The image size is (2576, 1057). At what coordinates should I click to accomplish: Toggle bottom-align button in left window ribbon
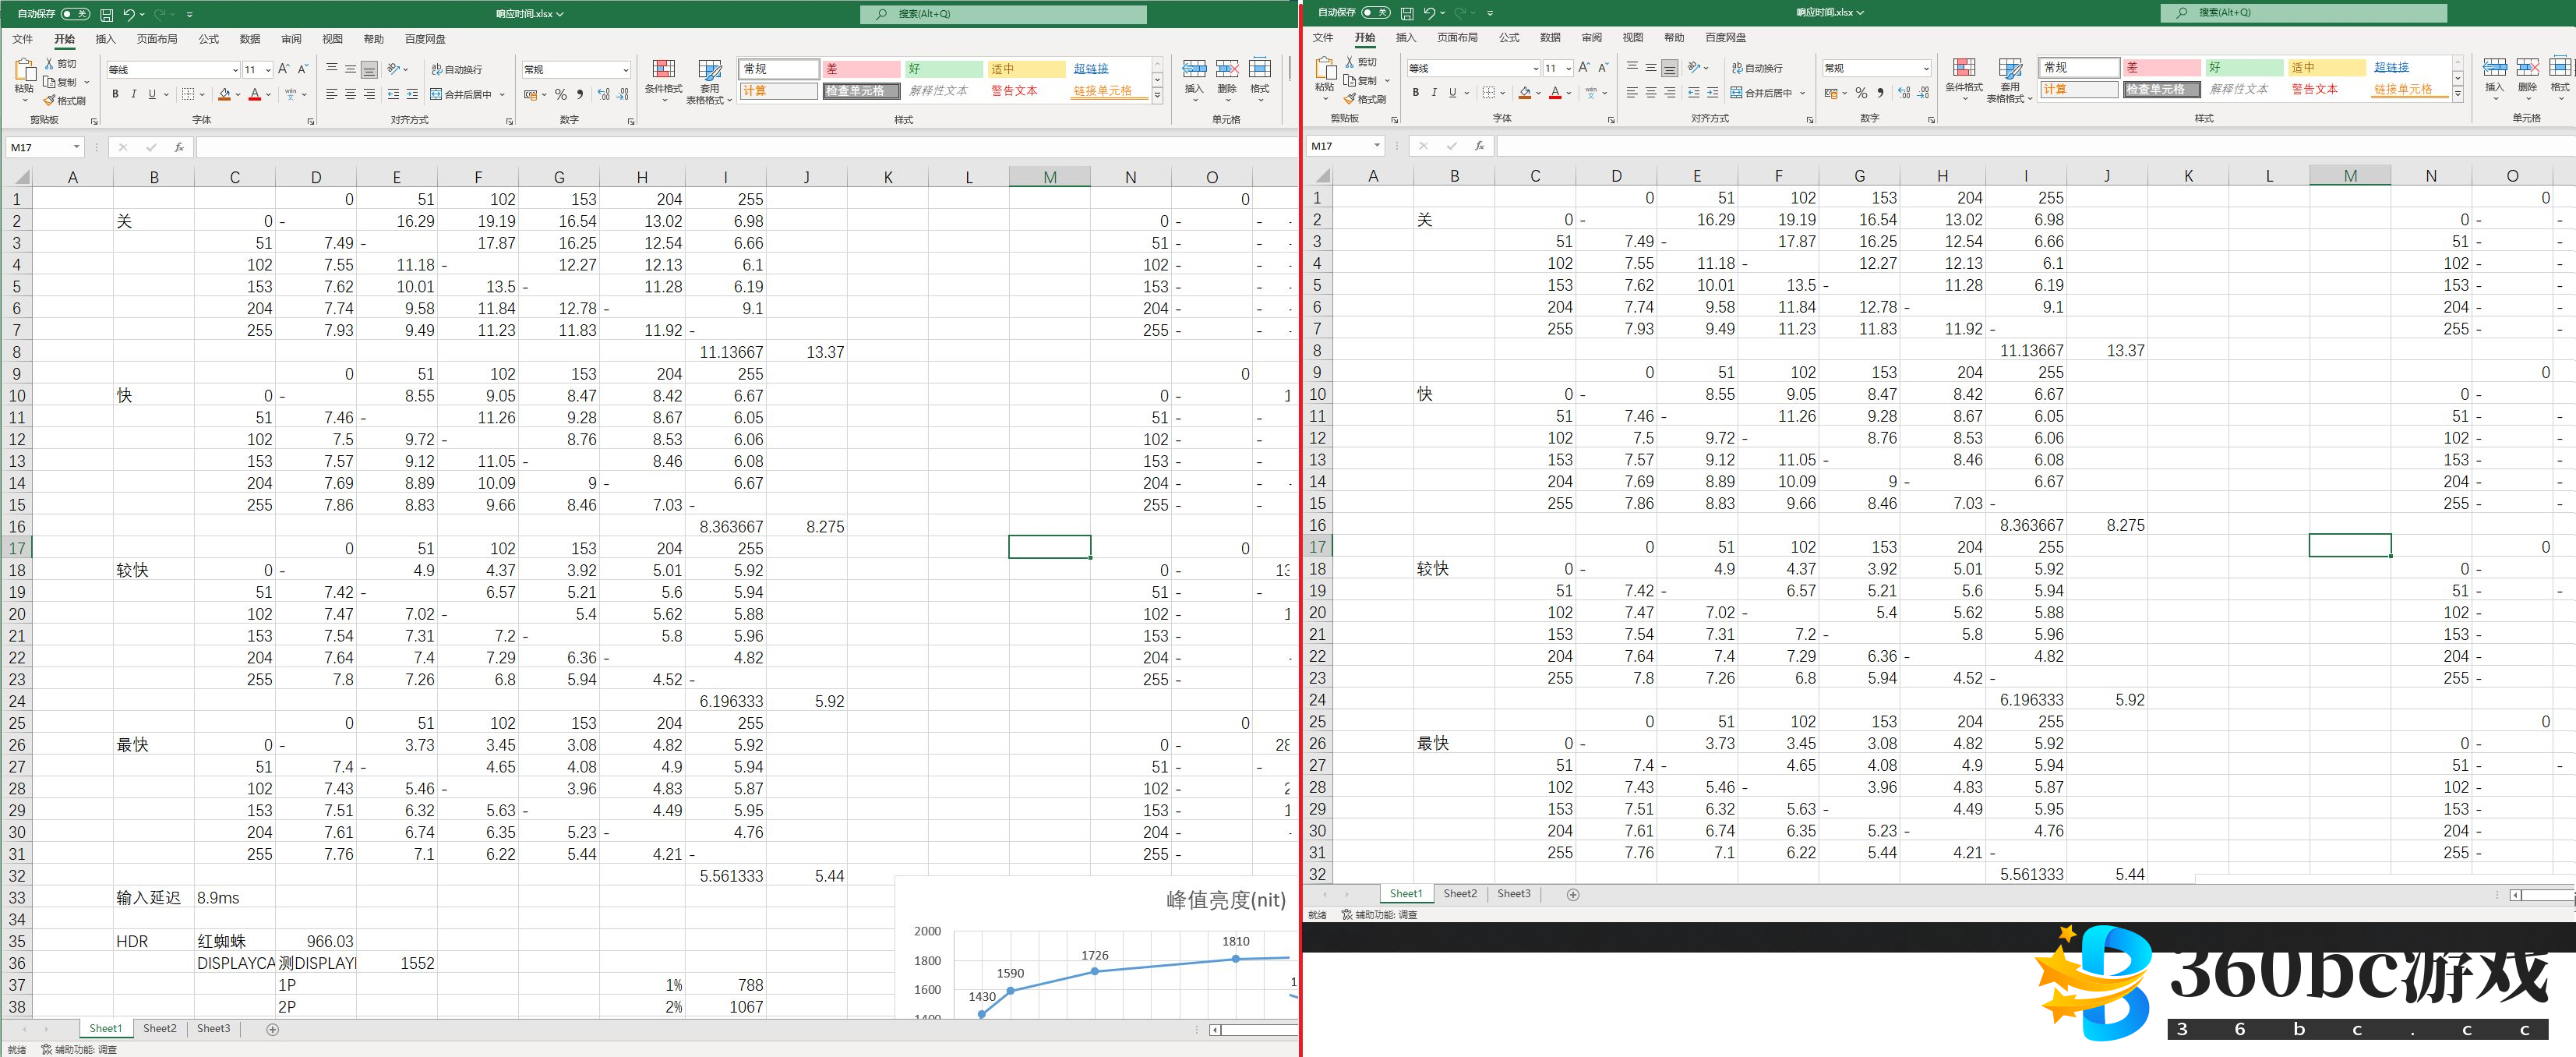(369, 69)
